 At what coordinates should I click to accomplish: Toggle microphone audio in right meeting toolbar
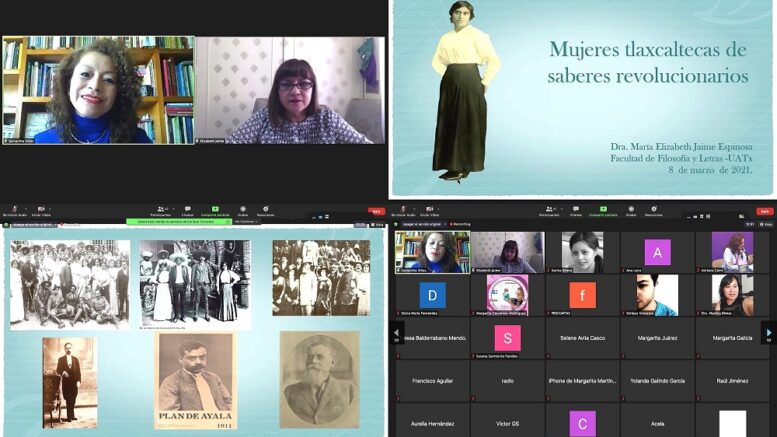click(x=403, y=211)
